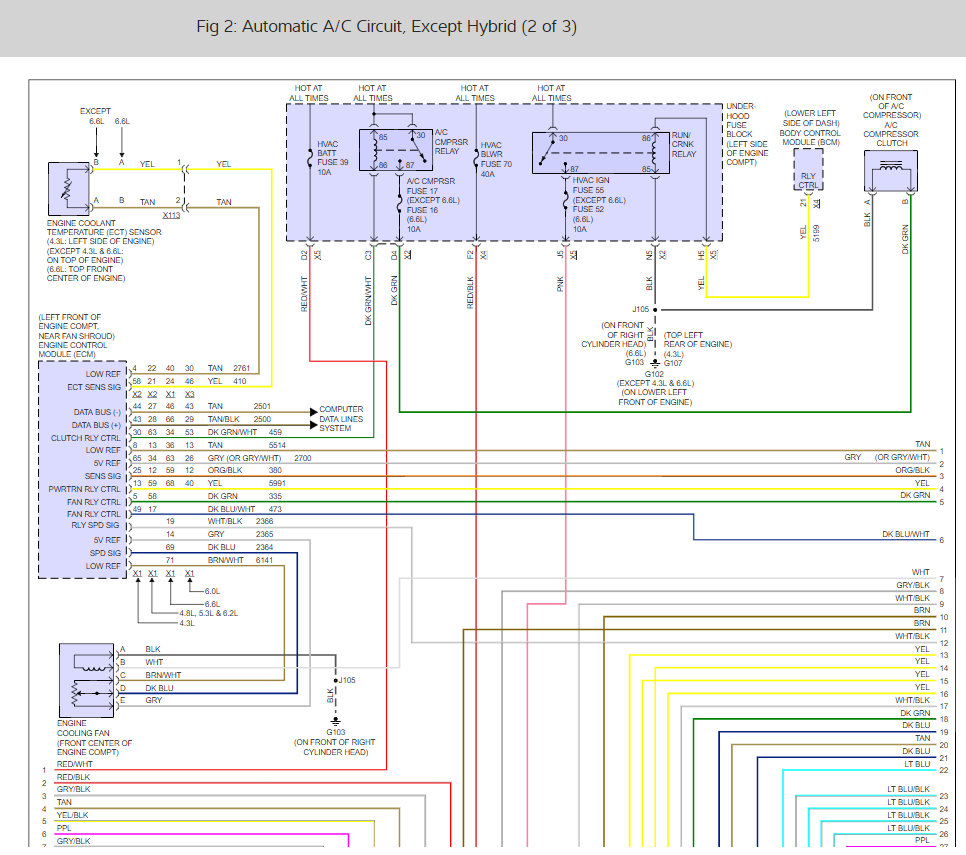Select the 'ENGINE COOLANT TEMPERATURE (ECT) SENSOR' label
This screenshot has width=966, height=855.
pyautogui.click(x=104, y=227)
